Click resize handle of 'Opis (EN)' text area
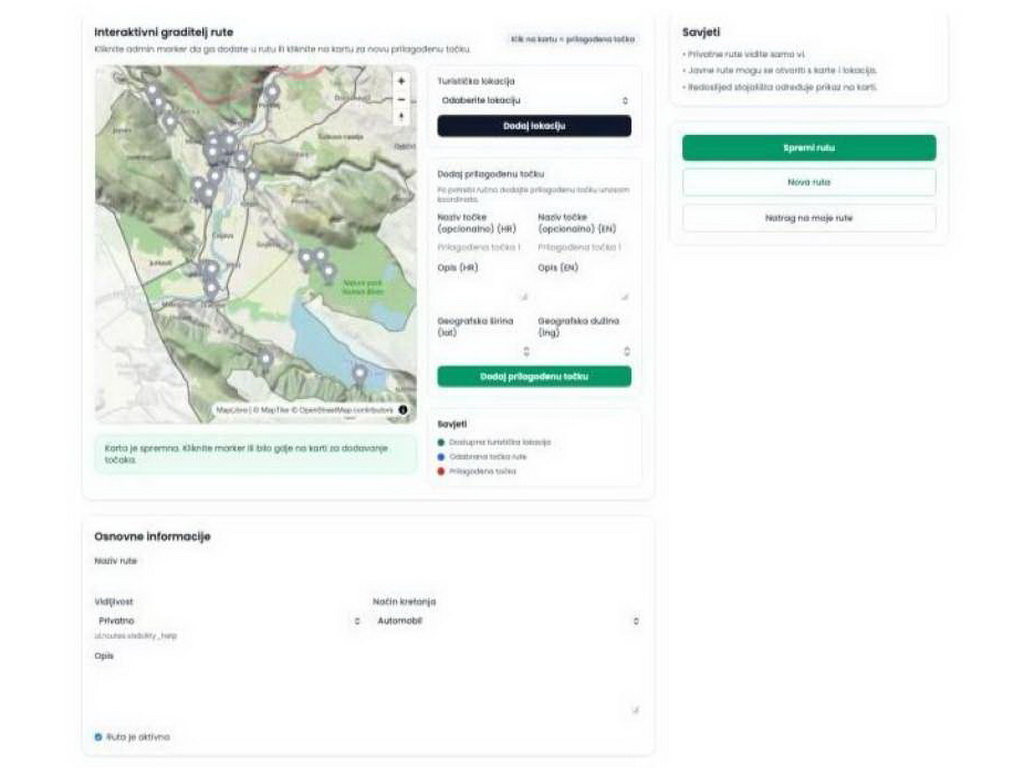 pyautogui.click(x=625, y=297)
